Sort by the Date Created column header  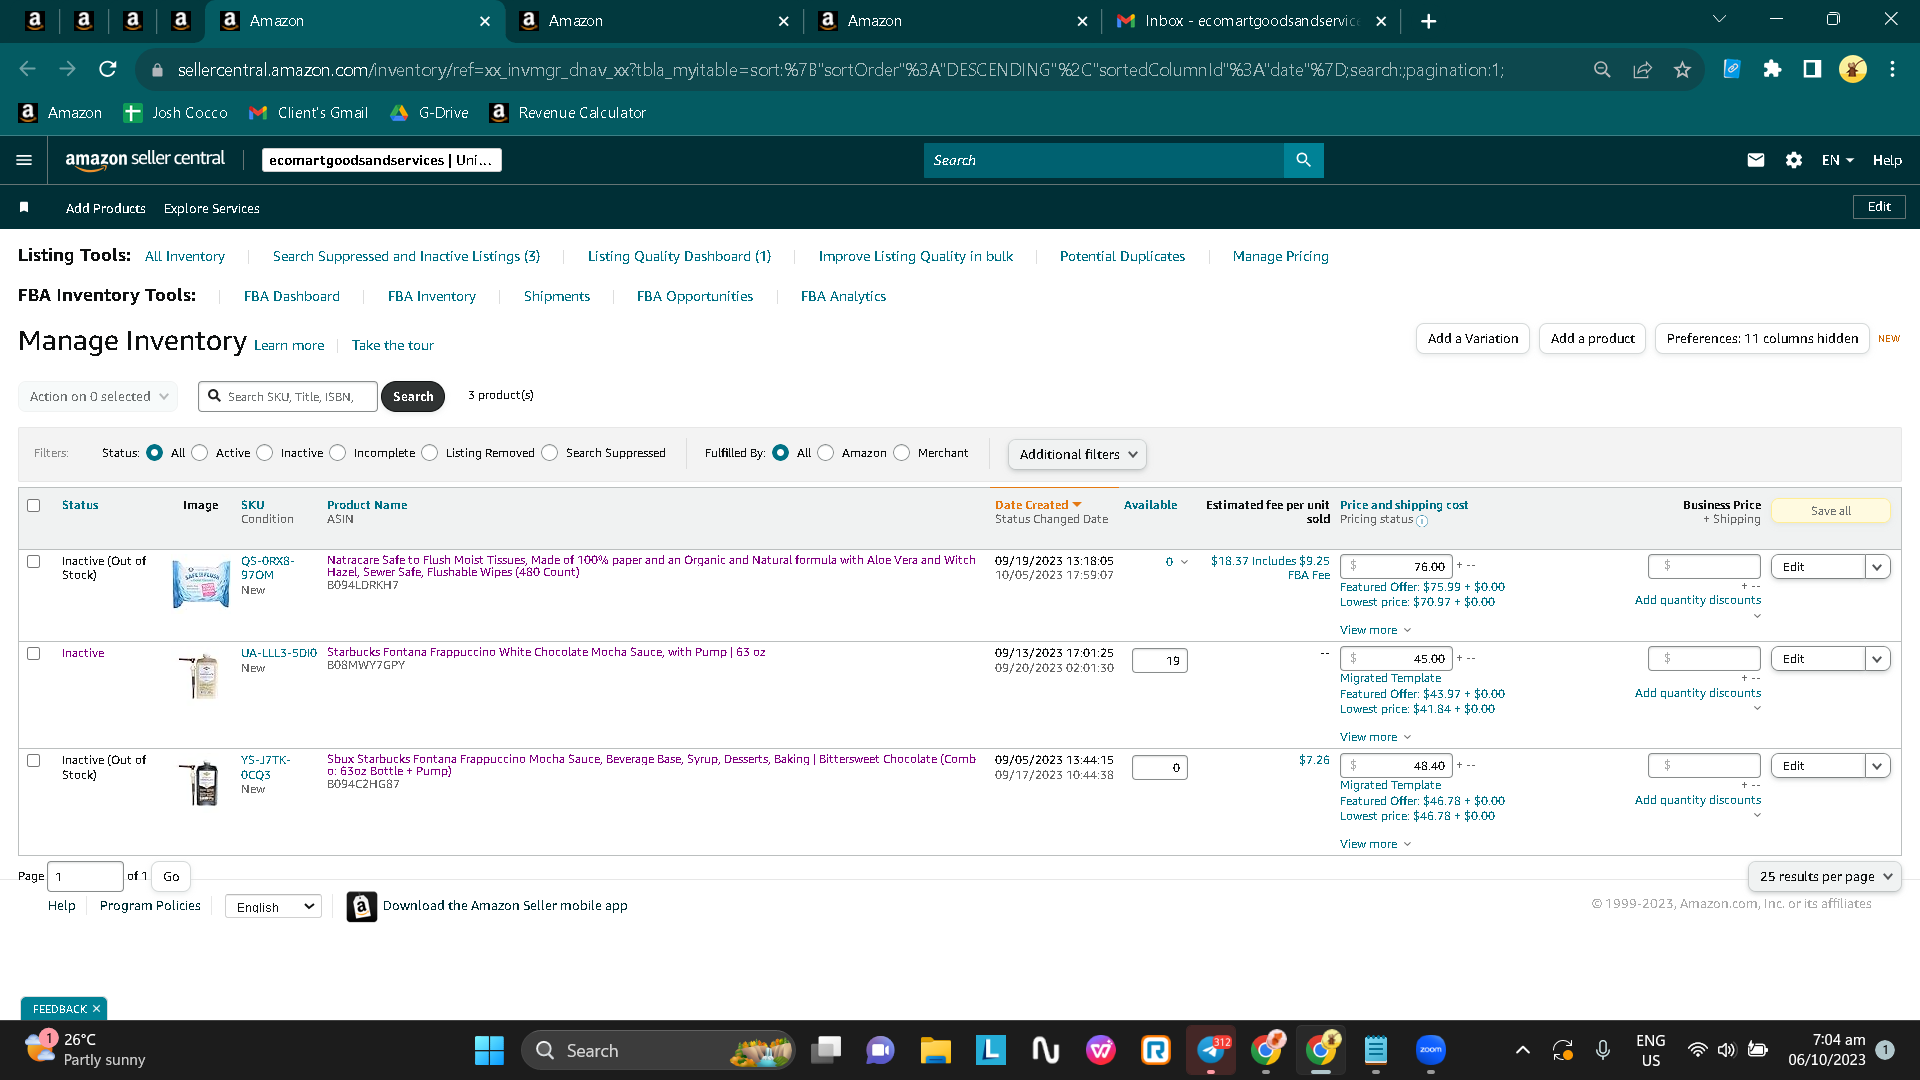(1038, 505)
